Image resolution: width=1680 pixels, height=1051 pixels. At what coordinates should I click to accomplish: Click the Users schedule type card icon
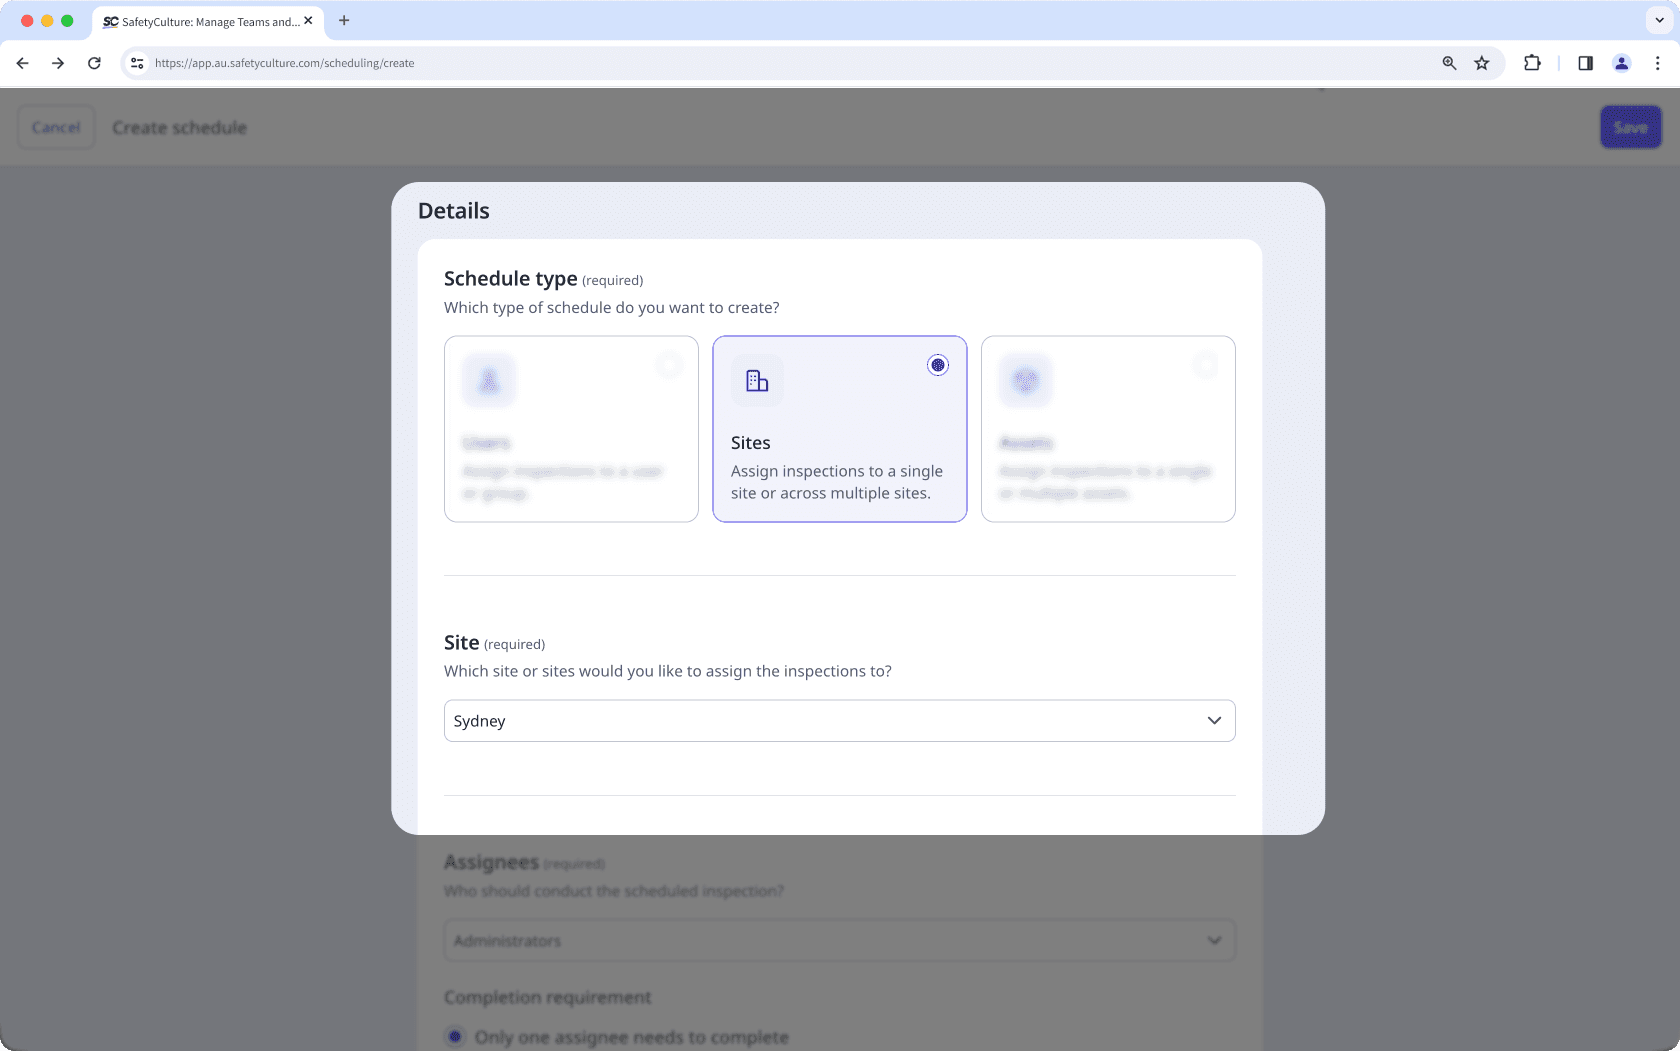[x=488, y=380]
